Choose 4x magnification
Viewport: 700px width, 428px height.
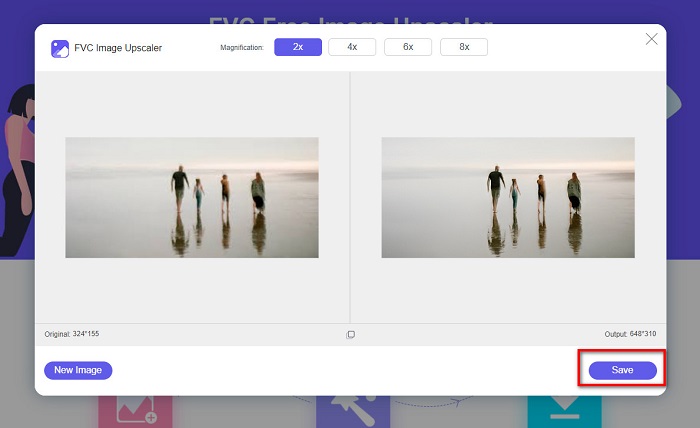point(352,47)
